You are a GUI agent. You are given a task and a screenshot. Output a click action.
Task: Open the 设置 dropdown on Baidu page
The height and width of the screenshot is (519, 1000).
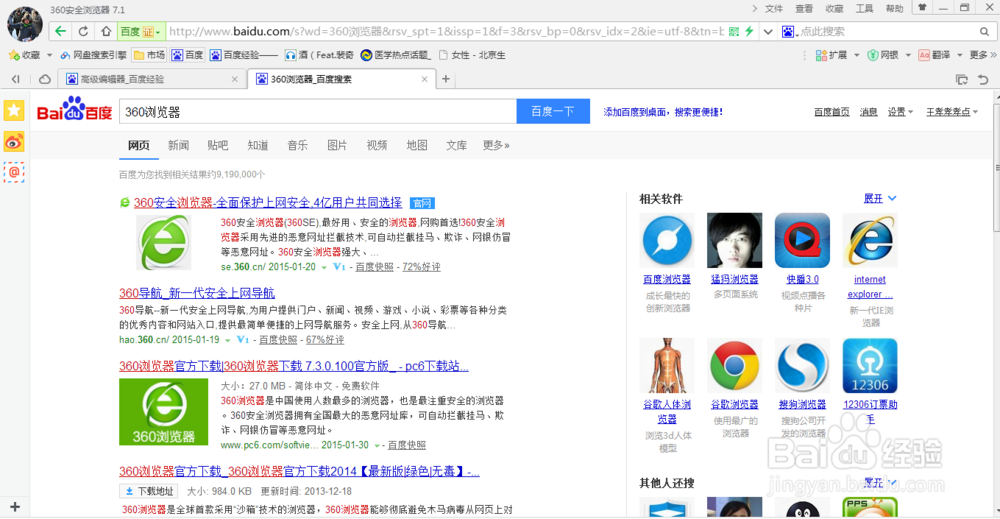(x=900, y=112)
